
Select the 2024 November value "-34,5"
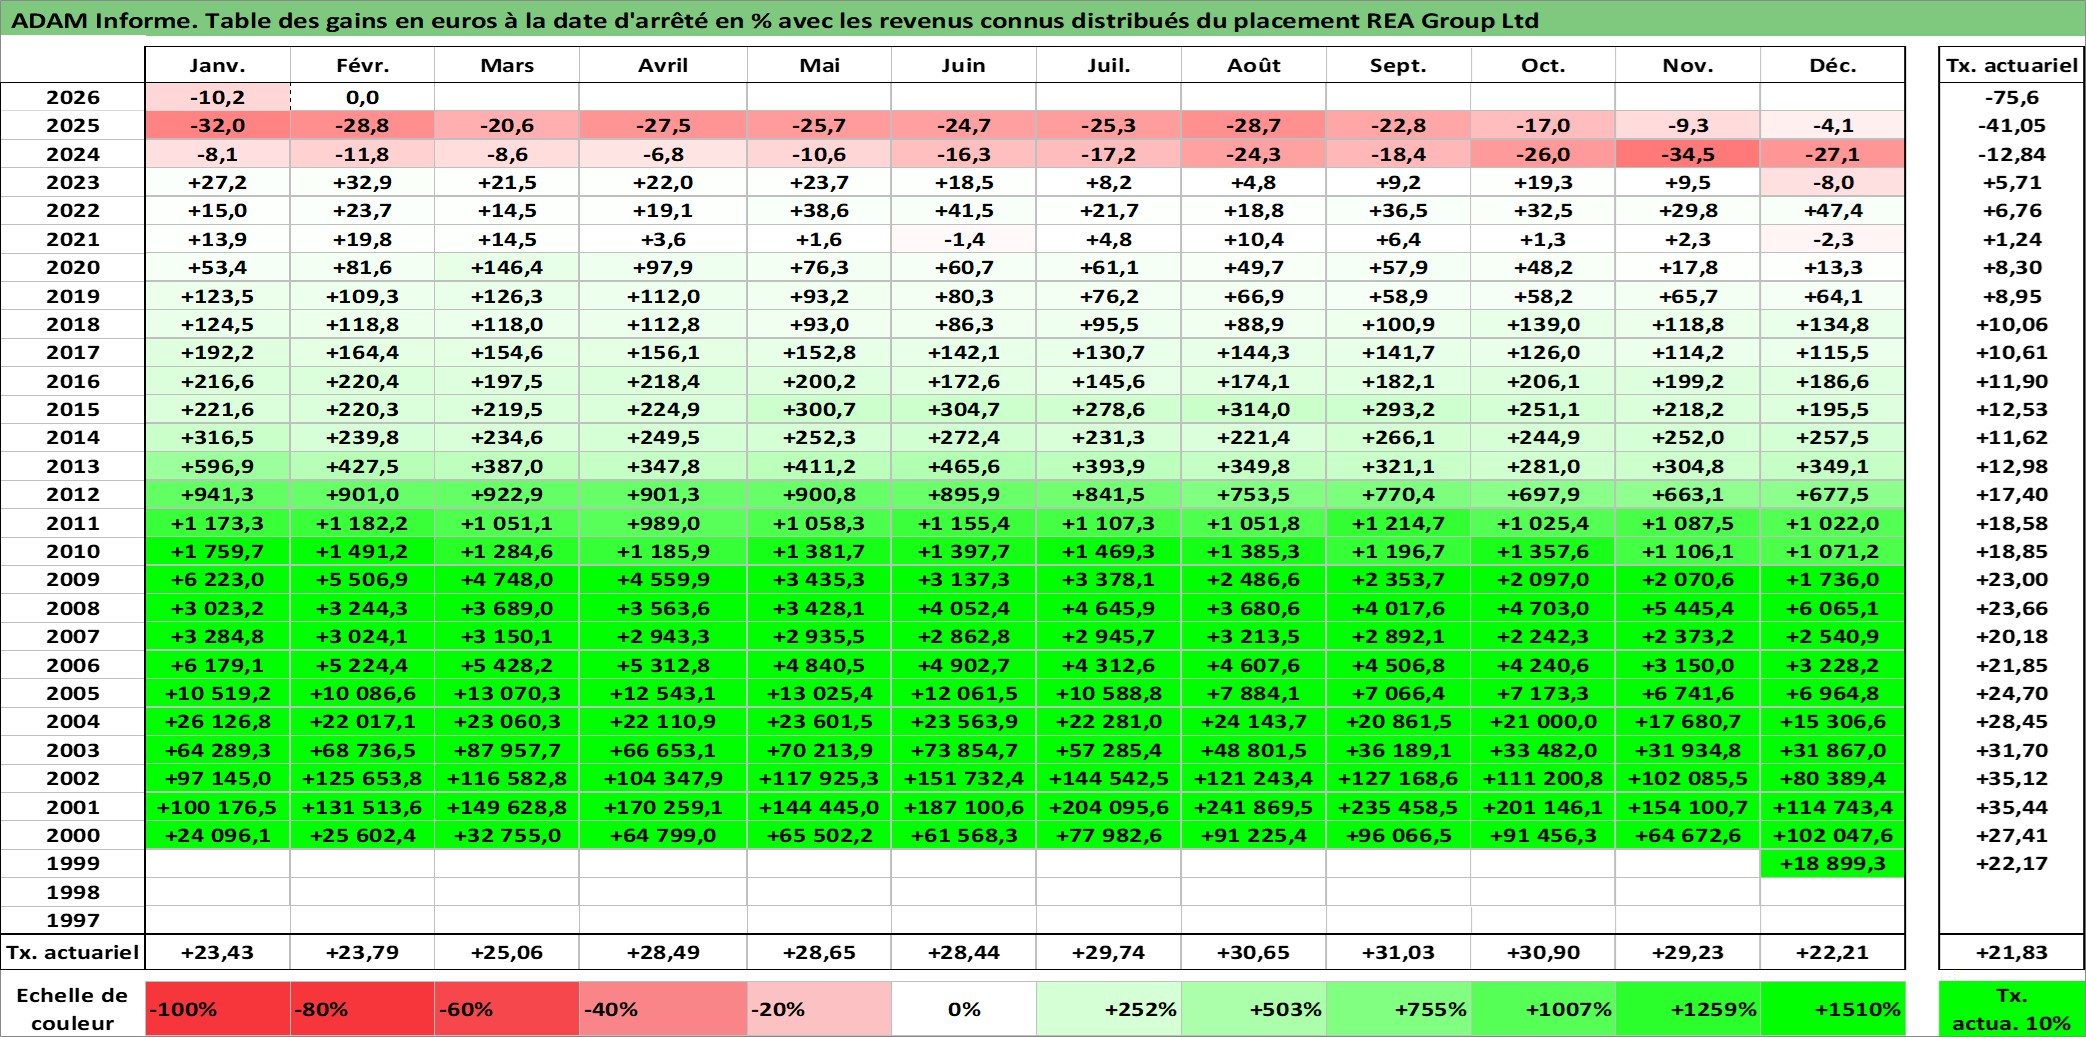1688,154
